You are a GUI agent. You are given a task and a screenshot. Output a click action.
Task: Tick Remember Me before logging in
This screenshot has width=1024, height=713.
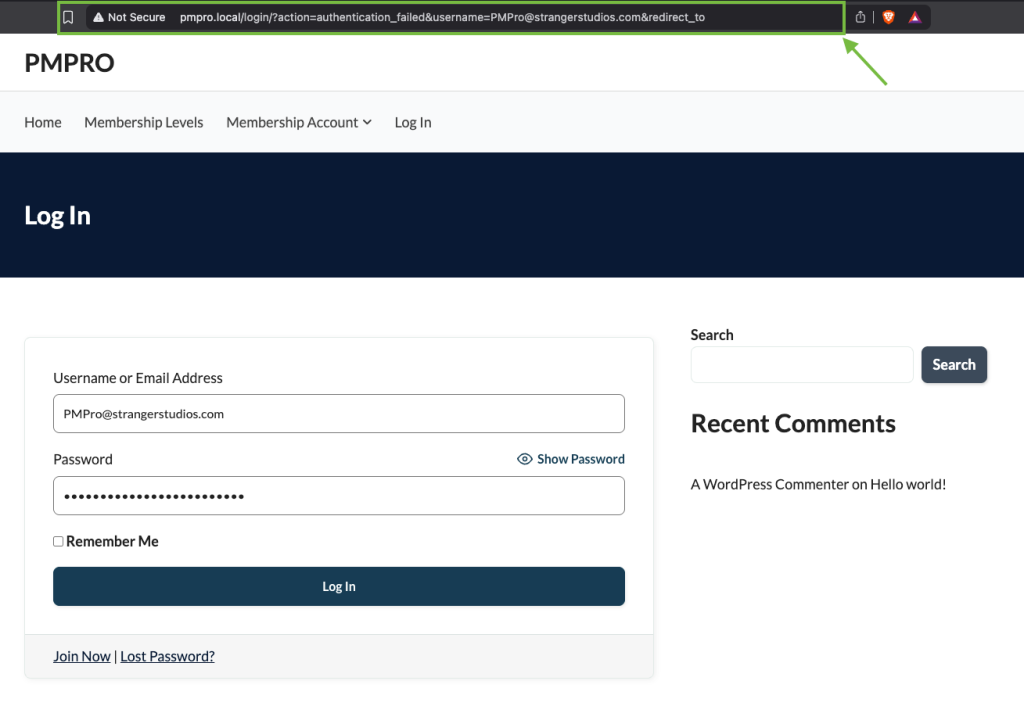58,540
